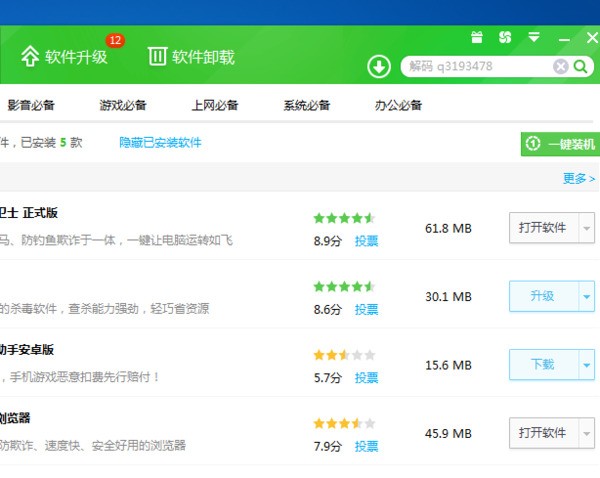Click 隐藏已安装软件 link
The image size is (600, 478).
(160, 142)
